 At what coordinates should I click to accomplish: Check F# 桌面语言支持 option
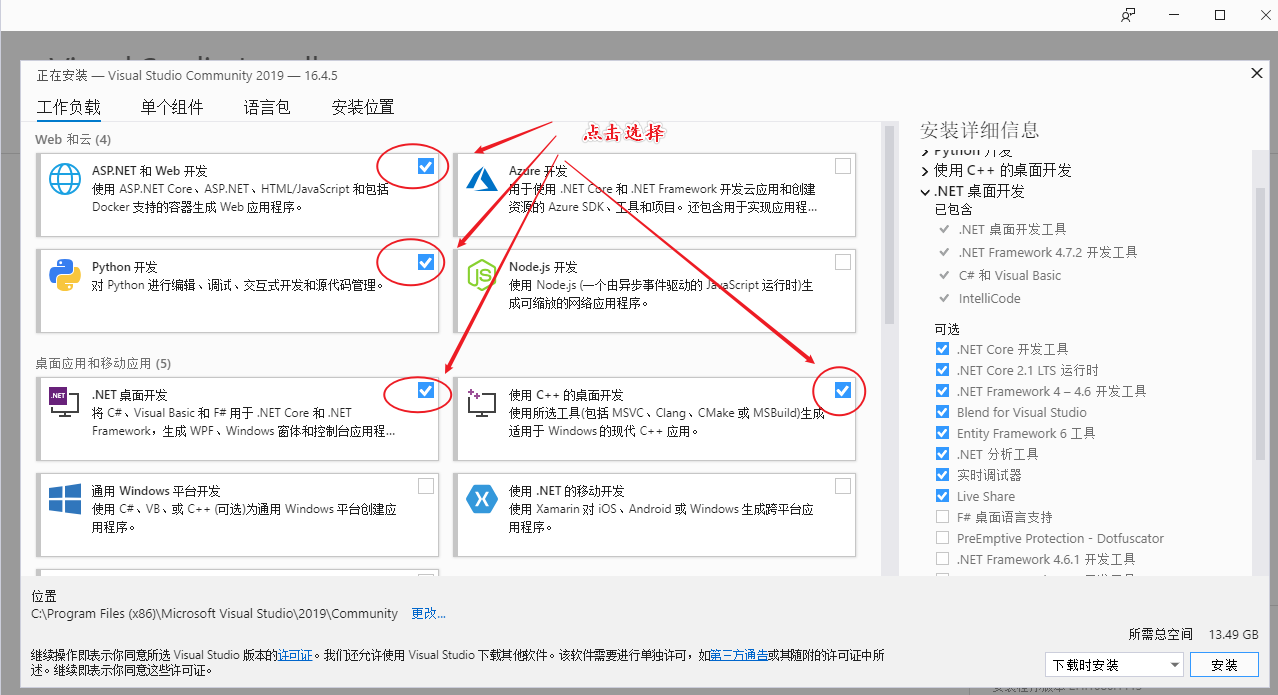[x=941, y=517]
